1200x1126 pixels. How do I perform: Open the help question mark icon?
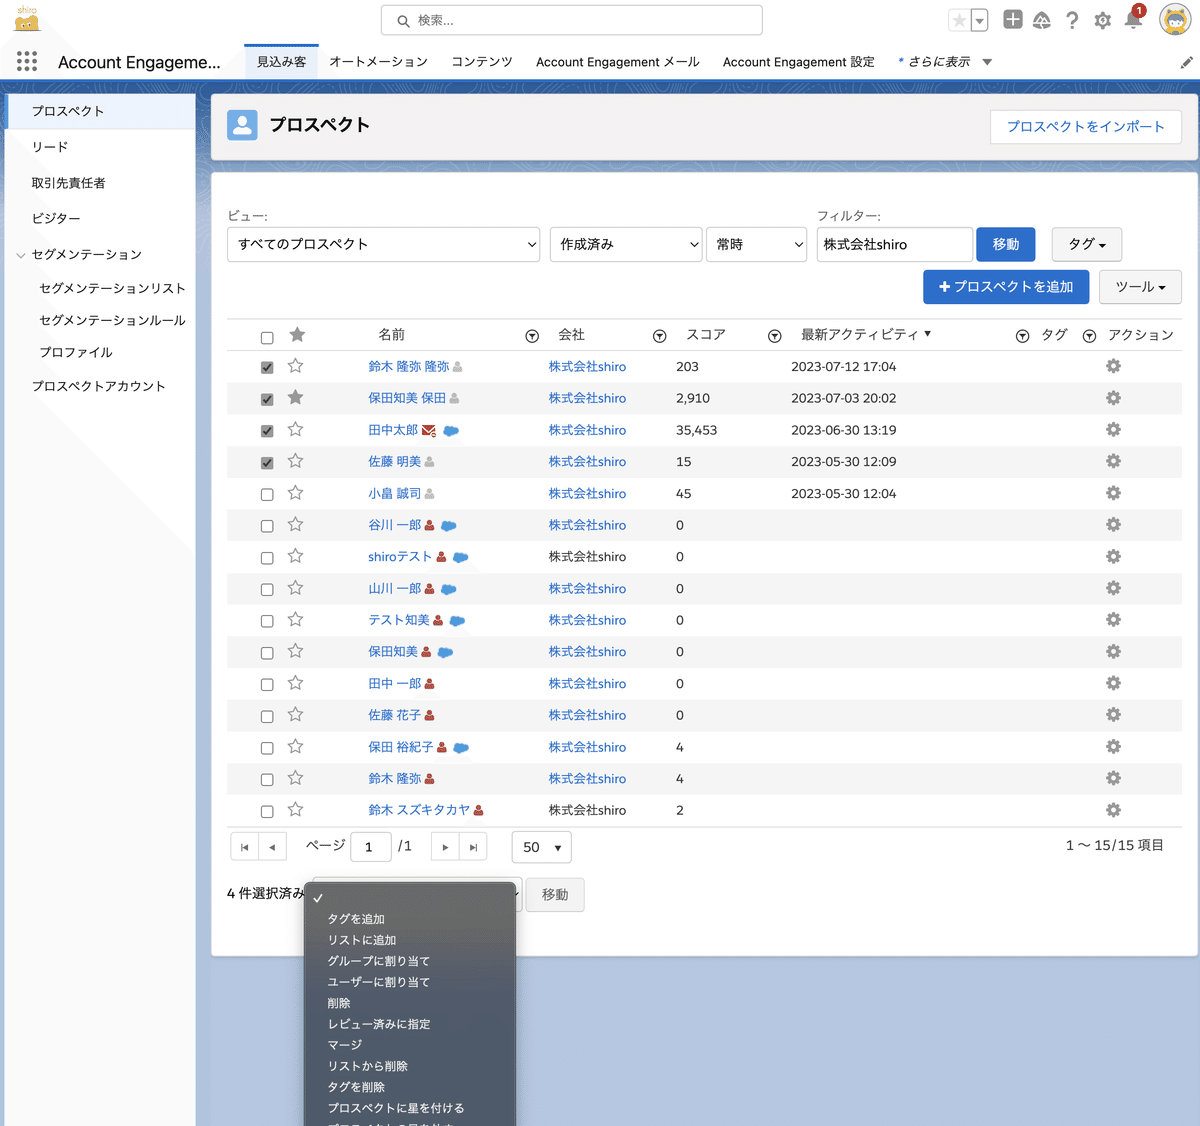(x=1072, y=20)
